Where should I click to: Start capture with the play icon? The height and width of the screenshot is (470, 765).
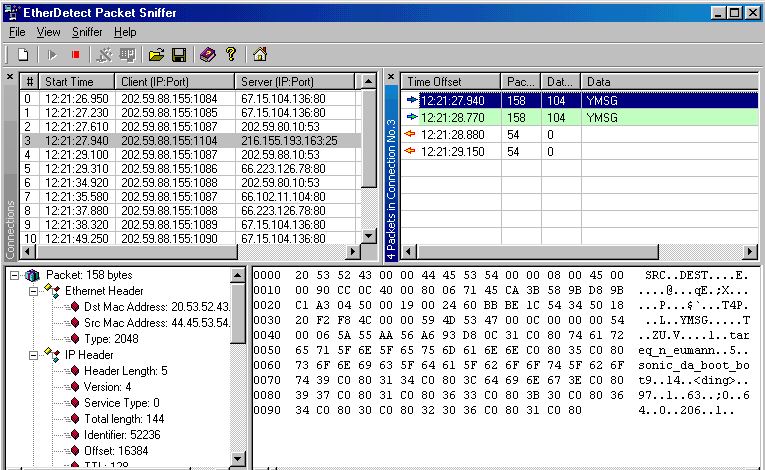point(53,55)
